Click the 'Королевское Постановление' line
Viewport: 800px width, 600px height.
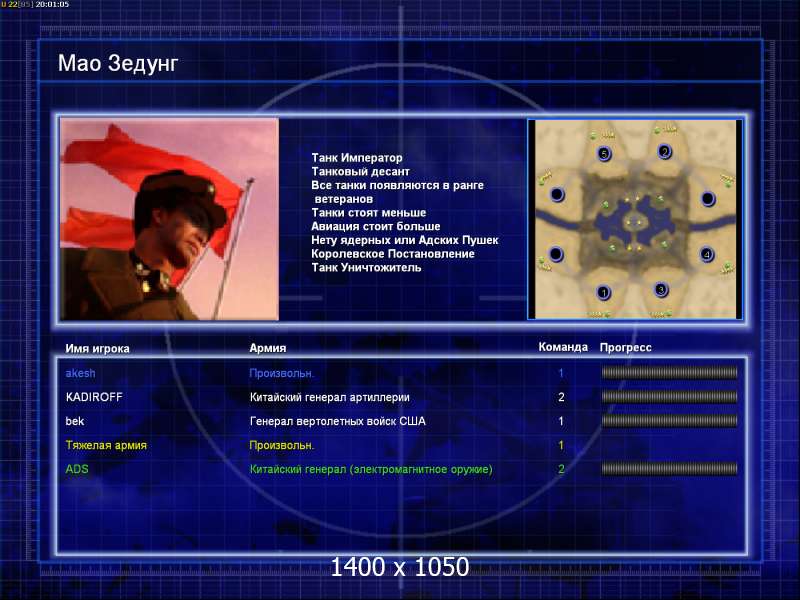click(393, 254)
